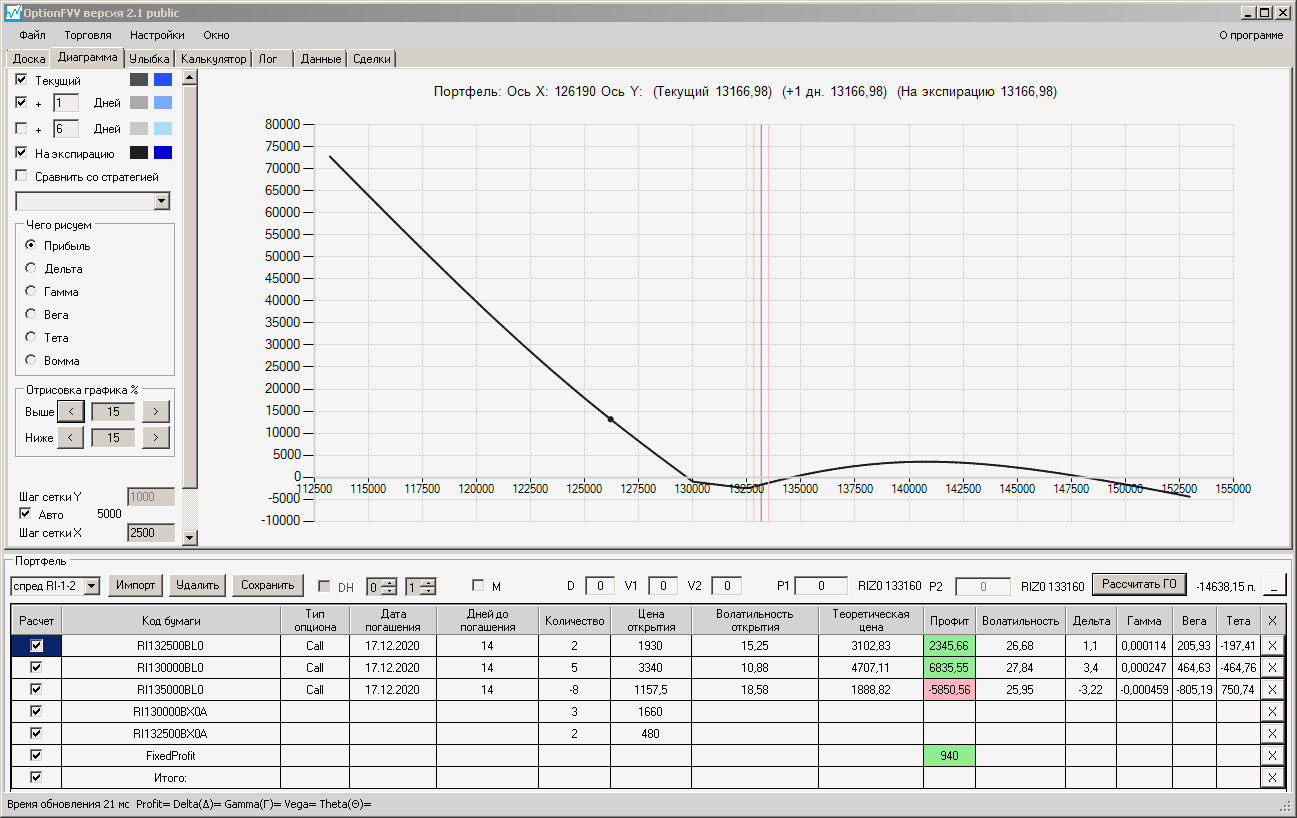Increase the Выше clipping percent with right arrow

point(156,411)
